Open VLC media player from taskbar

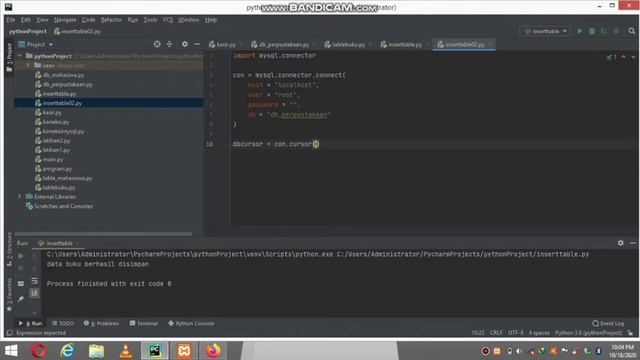point(126,351)
